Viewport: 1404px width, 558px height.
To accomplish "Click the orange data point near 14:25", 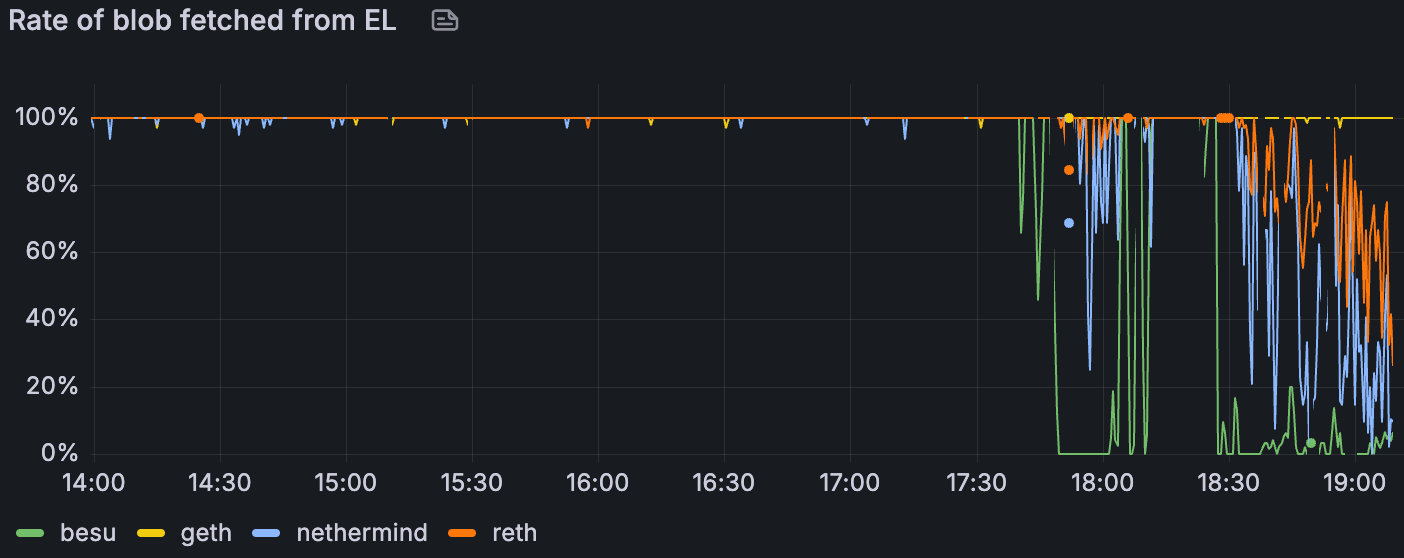I will tap(199, 118).
